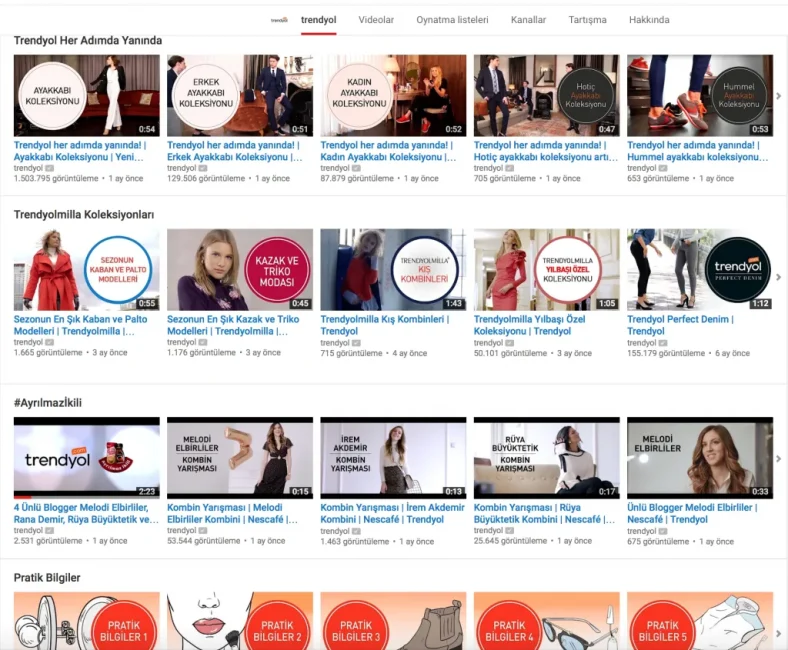Open title Ünlü Blogger Melodi Elbirliler Nescafé
Screen dimensions: 788x650
[692, 513]
